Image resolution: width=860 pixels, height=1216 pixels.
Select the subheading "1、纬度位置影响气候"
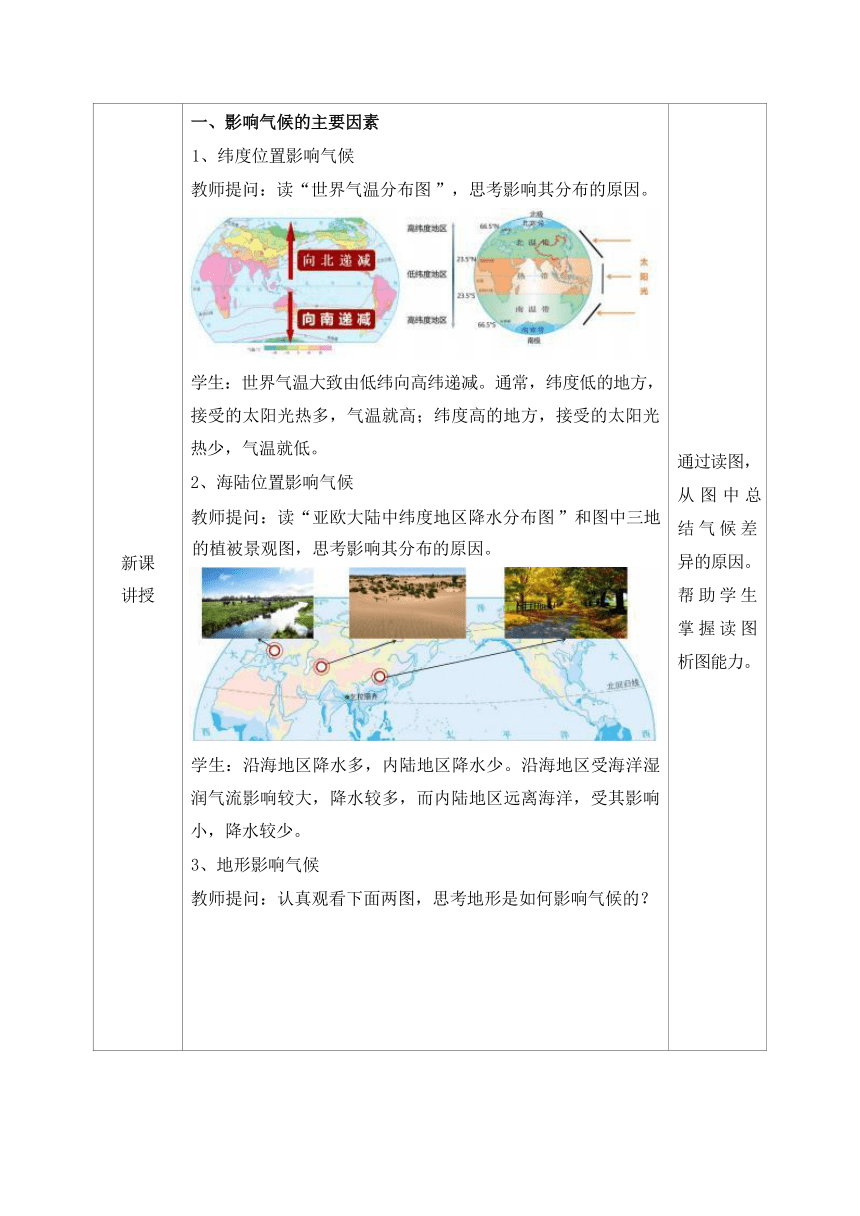point(271,156)
